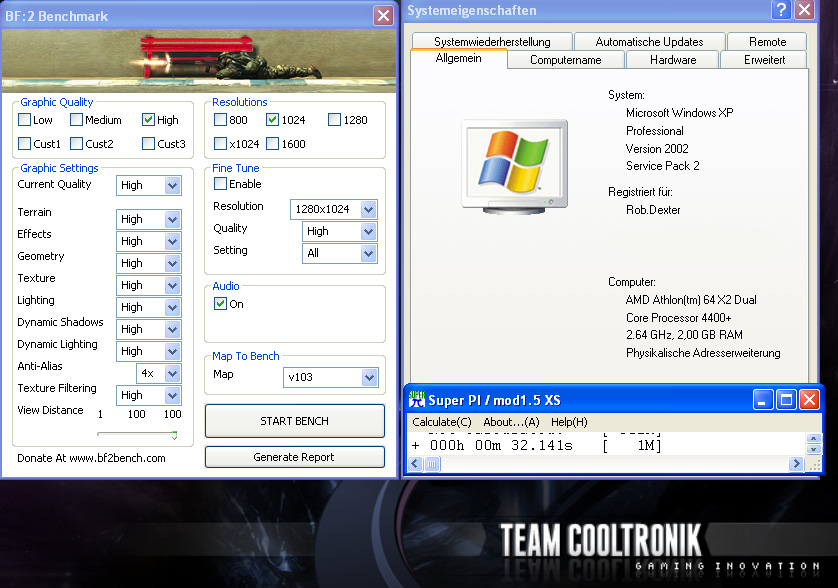
Task: Switch to the Erweitert tab
Action: coord(764,60)
